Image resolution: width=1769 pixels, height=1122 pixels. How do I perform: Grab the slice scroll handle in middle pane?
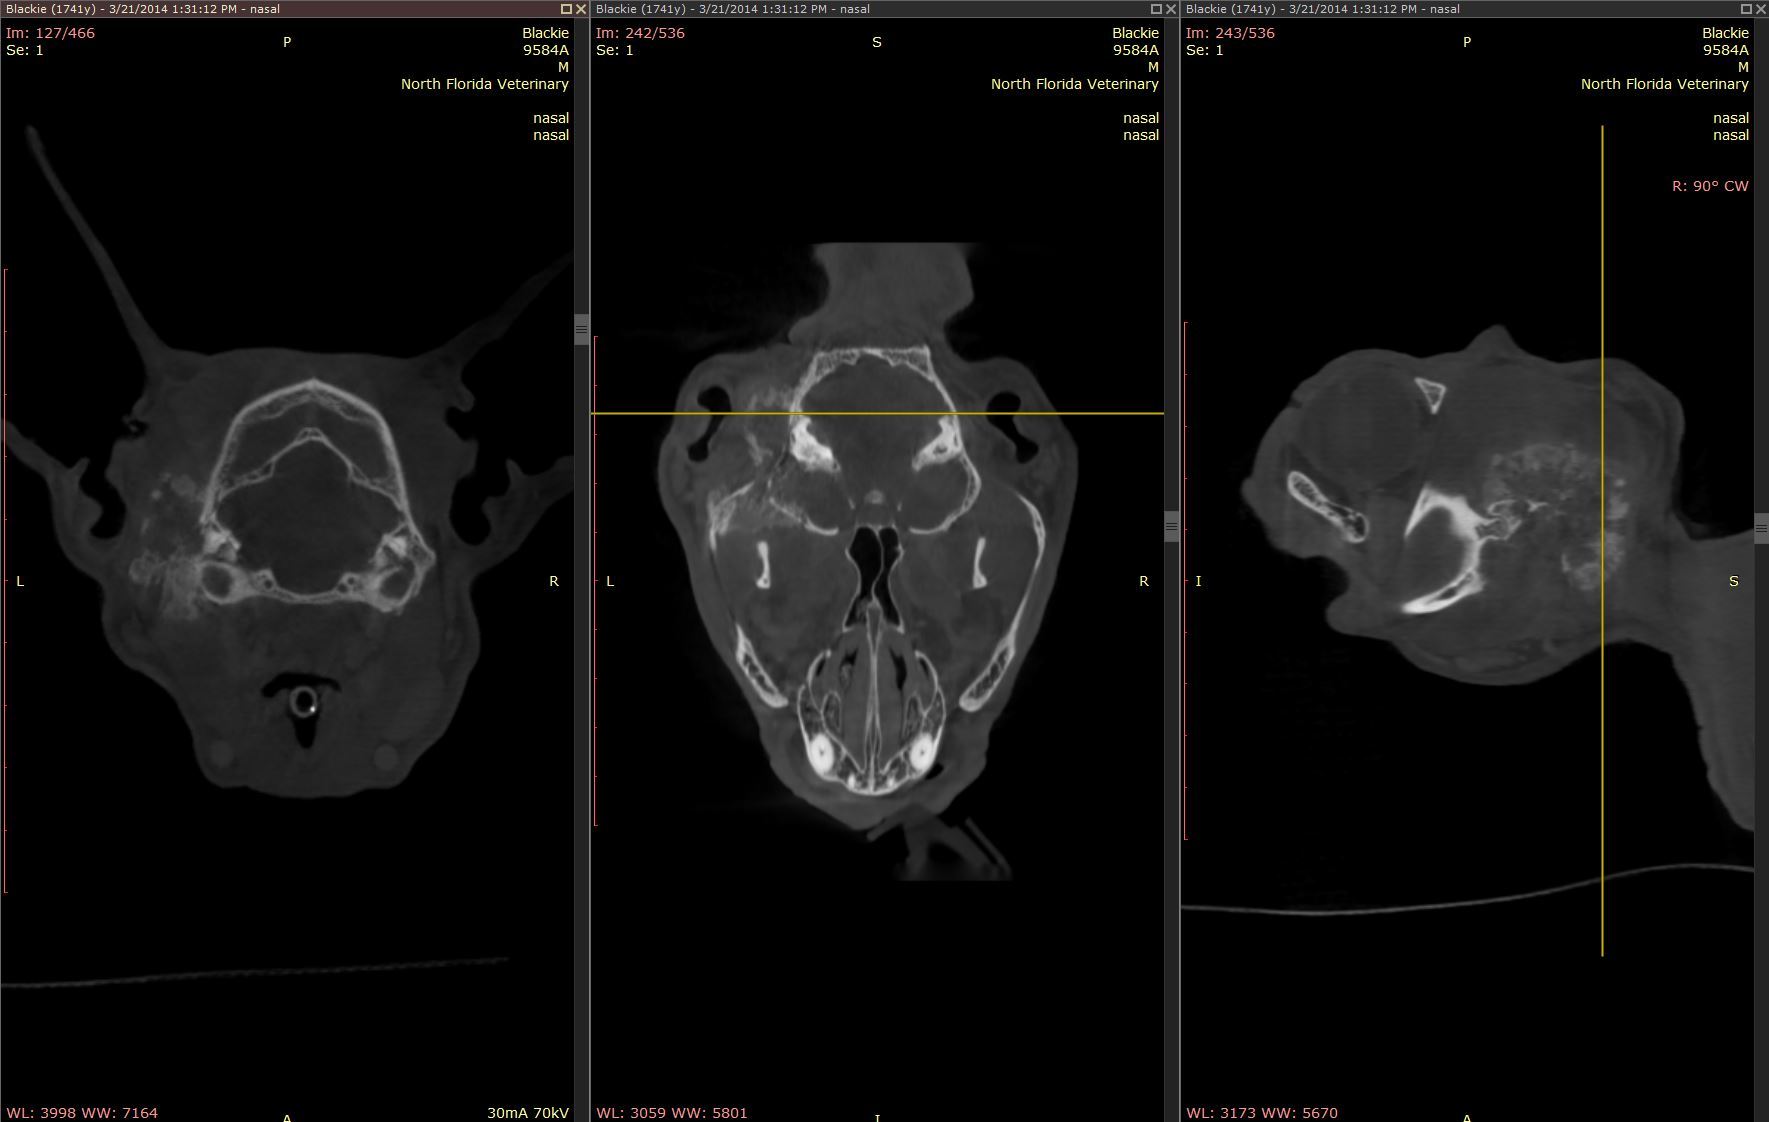click(1172, 526)
